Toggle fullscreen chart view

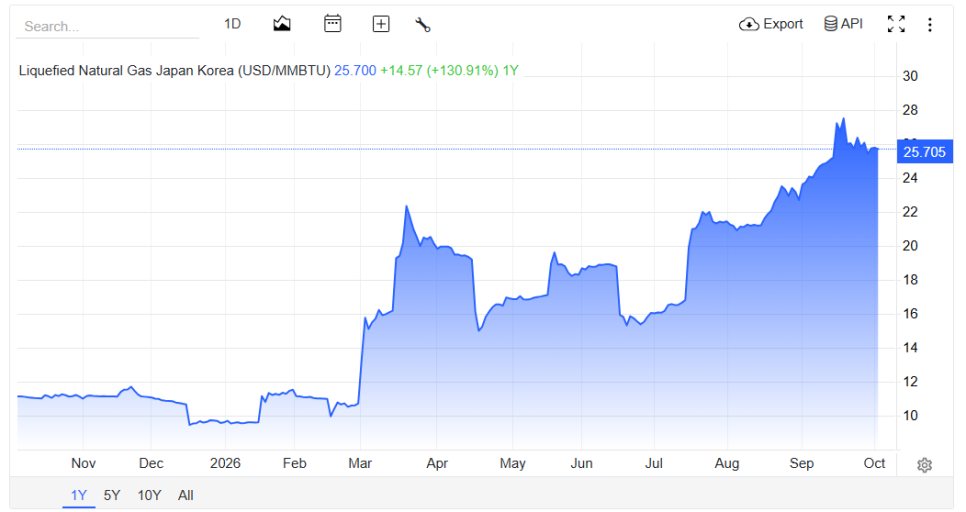(x=896, y=24)
